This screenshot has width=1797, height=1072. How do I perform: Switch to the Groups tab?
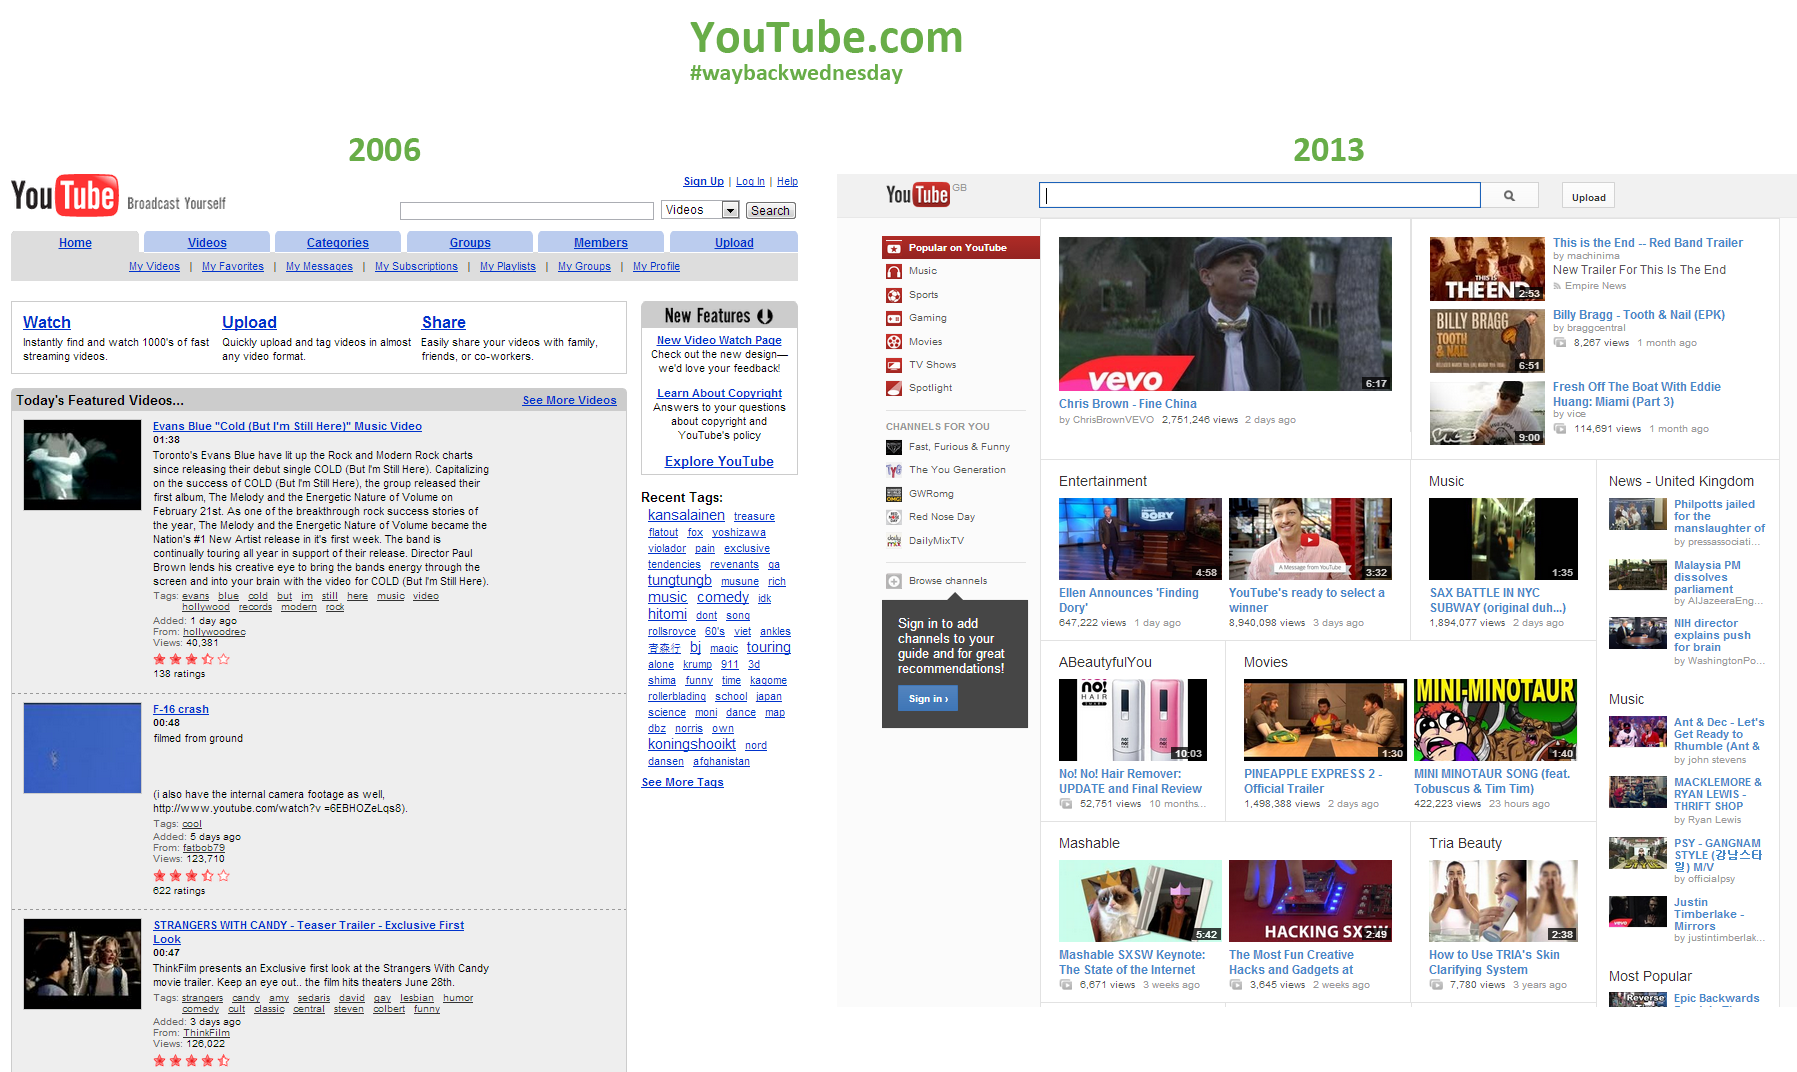470,243
